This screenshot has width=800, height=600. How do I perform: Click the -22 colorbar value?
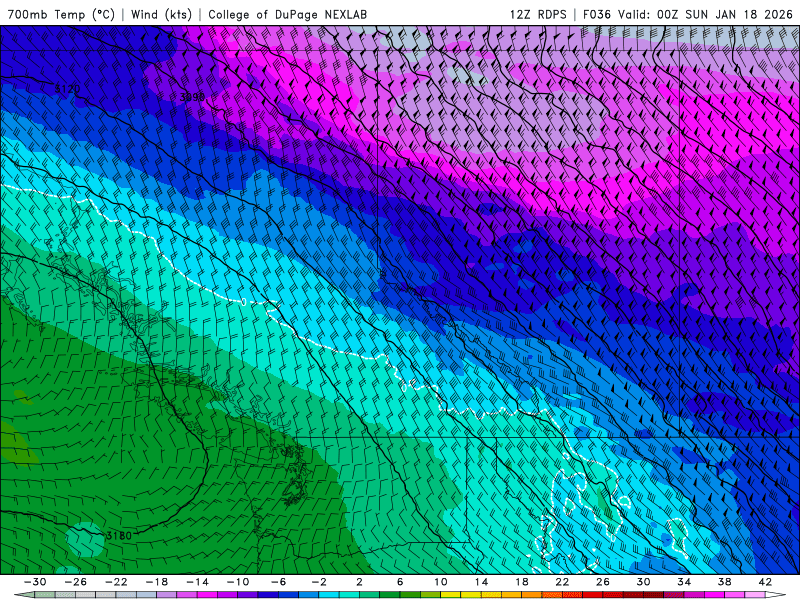(x=116, y=582)
